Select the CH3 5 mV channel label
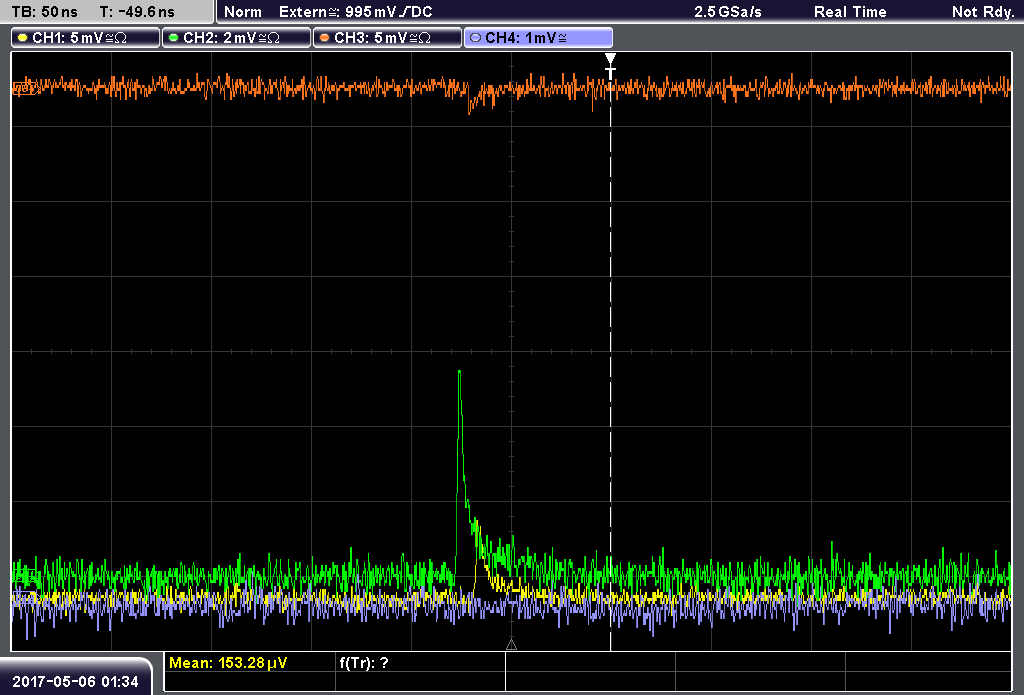Viewport: 1024px width, 695px height. (x=387, y=38)
